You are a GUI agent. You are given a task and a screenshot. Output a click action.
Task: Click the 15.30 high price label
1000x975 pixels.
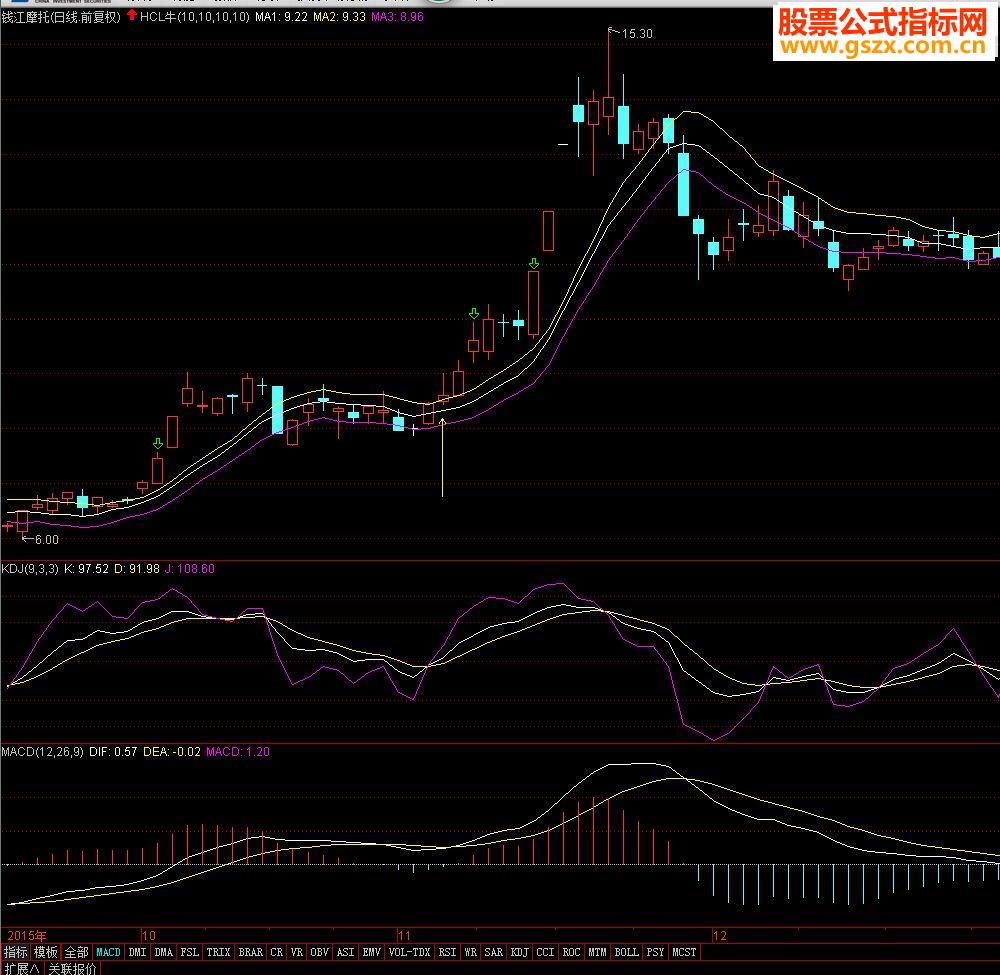[x=637, y=34]
